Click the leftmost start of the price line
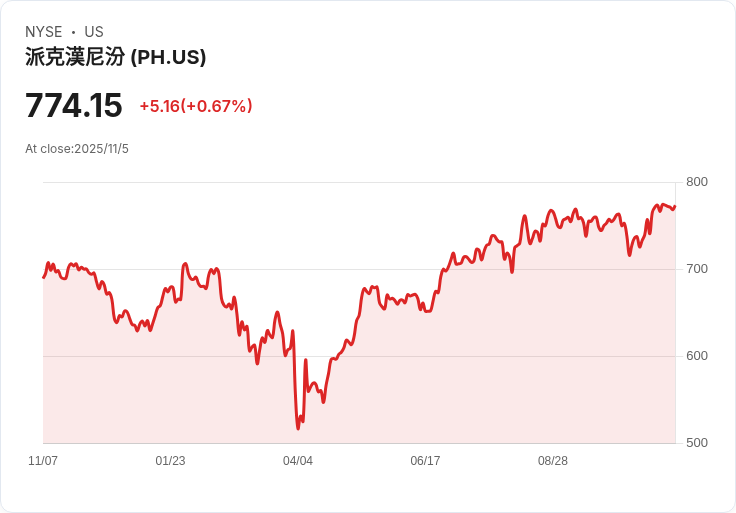This screenshot has height=513, width=736. coord(43,277)
